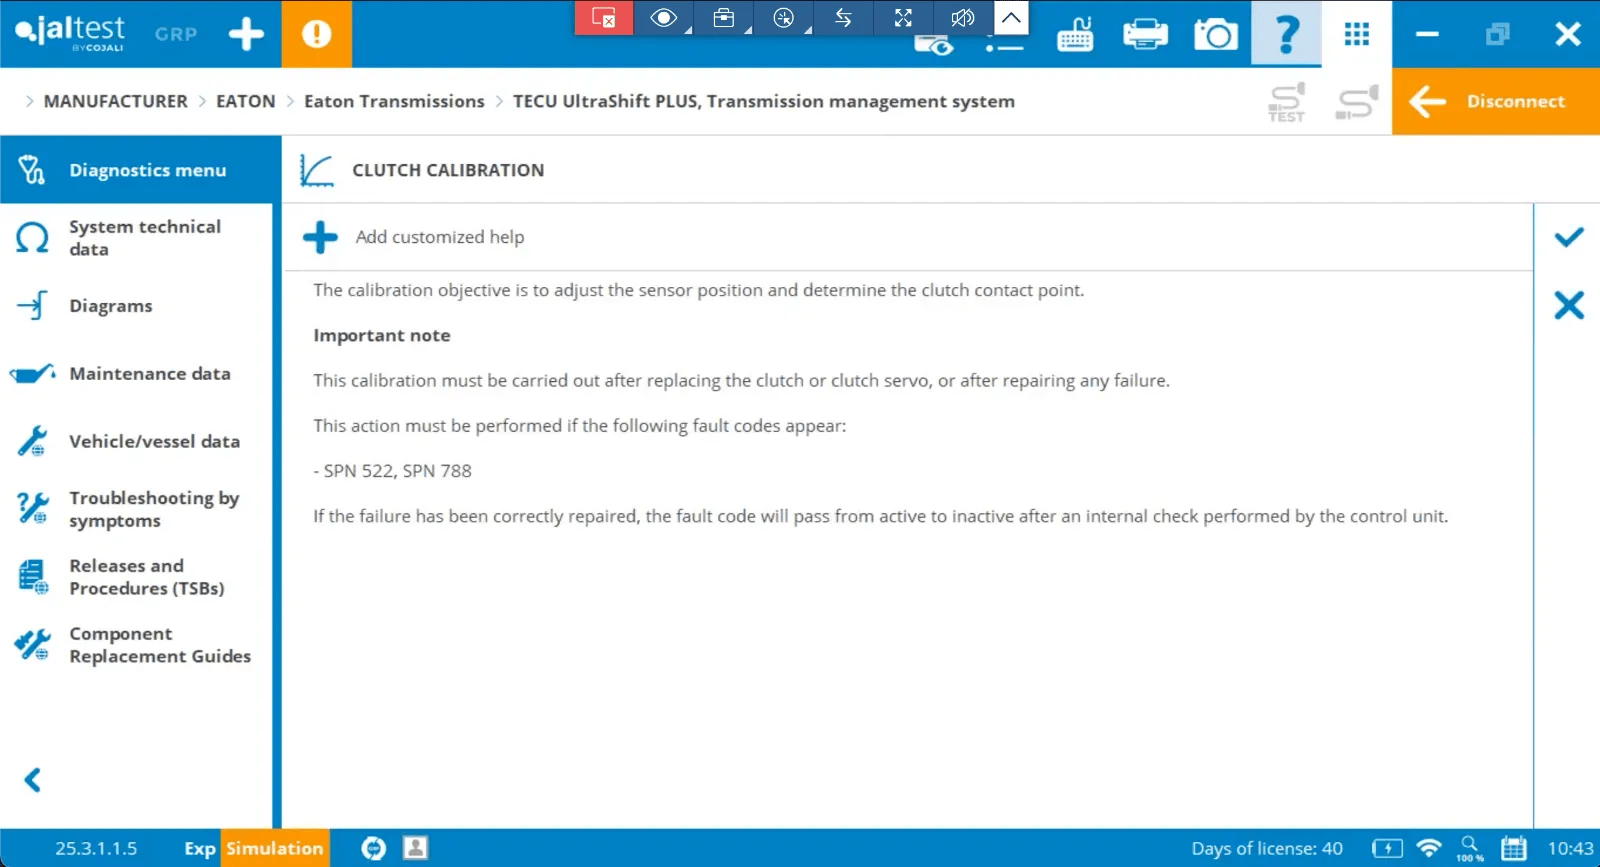This screenshot has height=867, width=1600.
Task: Click MANUFACTURER in the breadcrumb
Action: tap(115, 101)
